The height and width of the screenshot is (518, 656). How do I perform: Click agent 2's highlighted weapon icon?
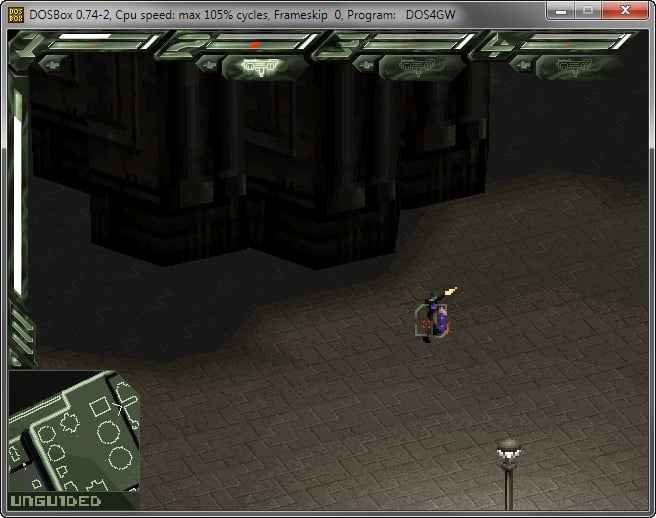click(x=260, y=67)
